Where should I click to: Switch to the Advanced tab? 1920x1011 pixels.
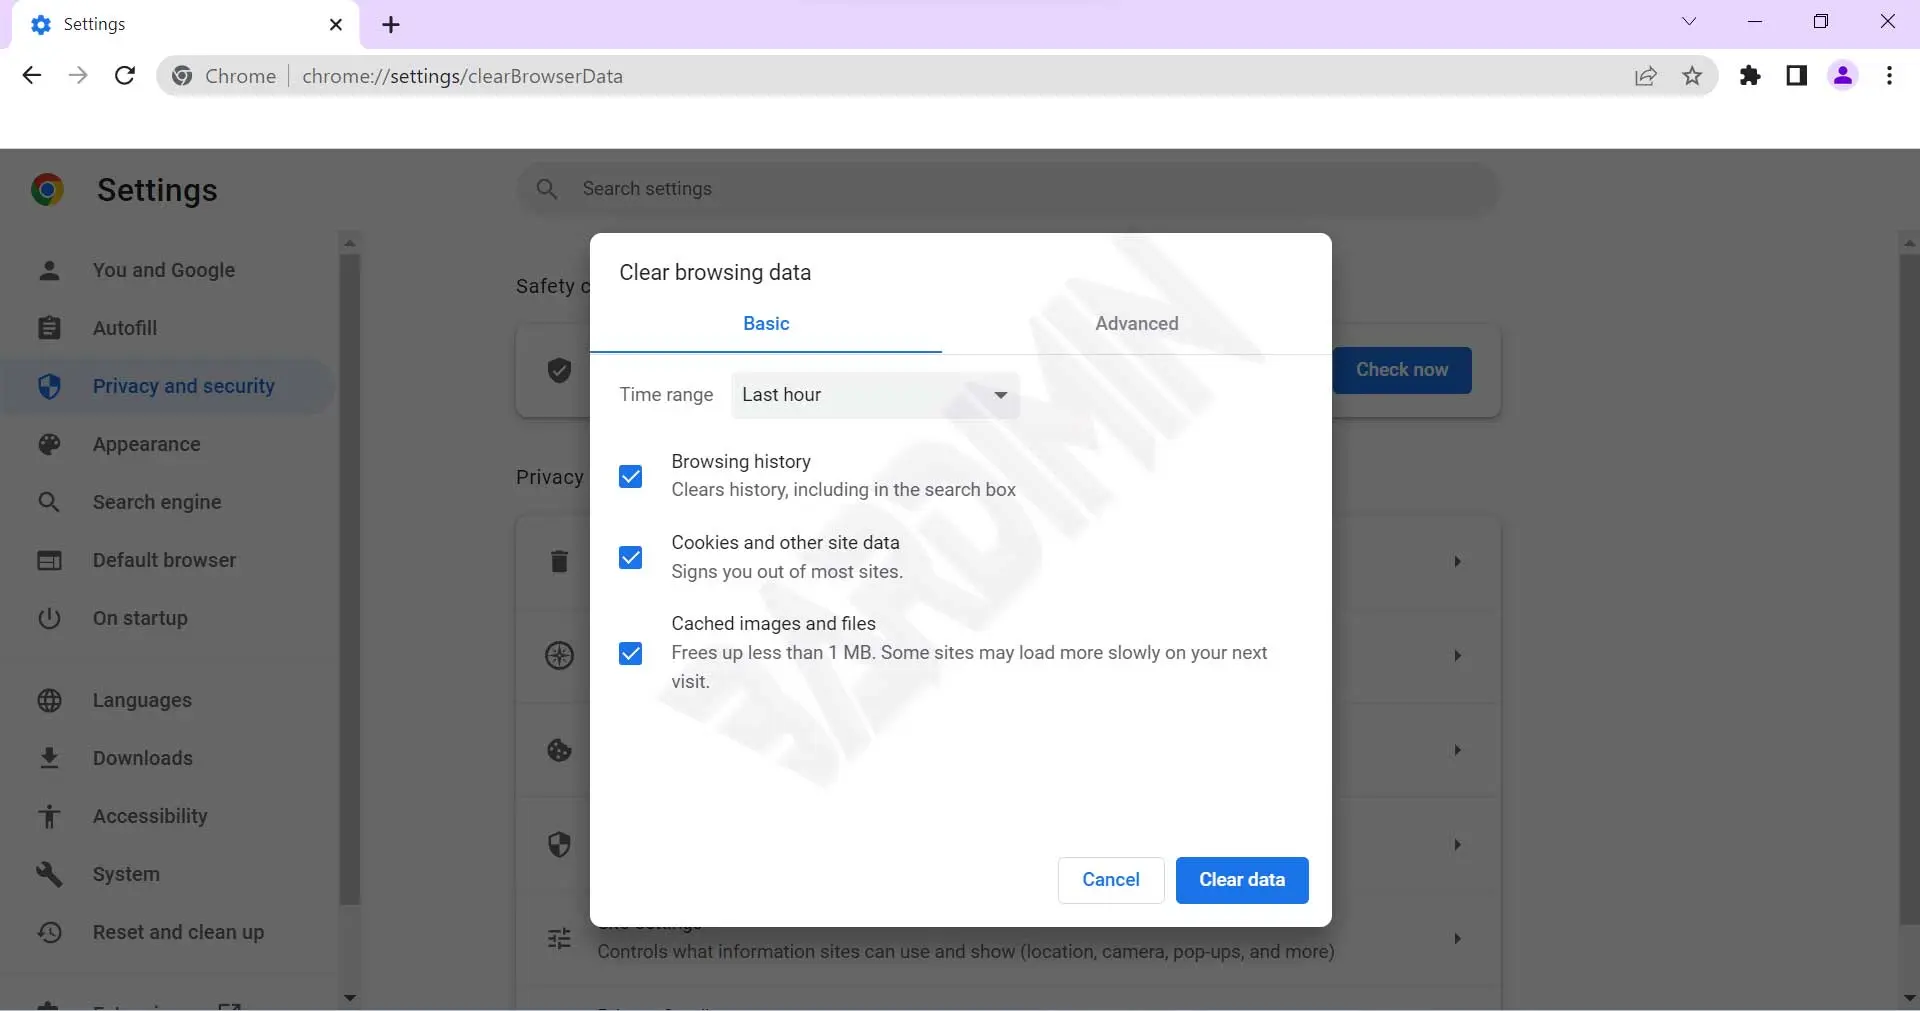click(1136, 324)
